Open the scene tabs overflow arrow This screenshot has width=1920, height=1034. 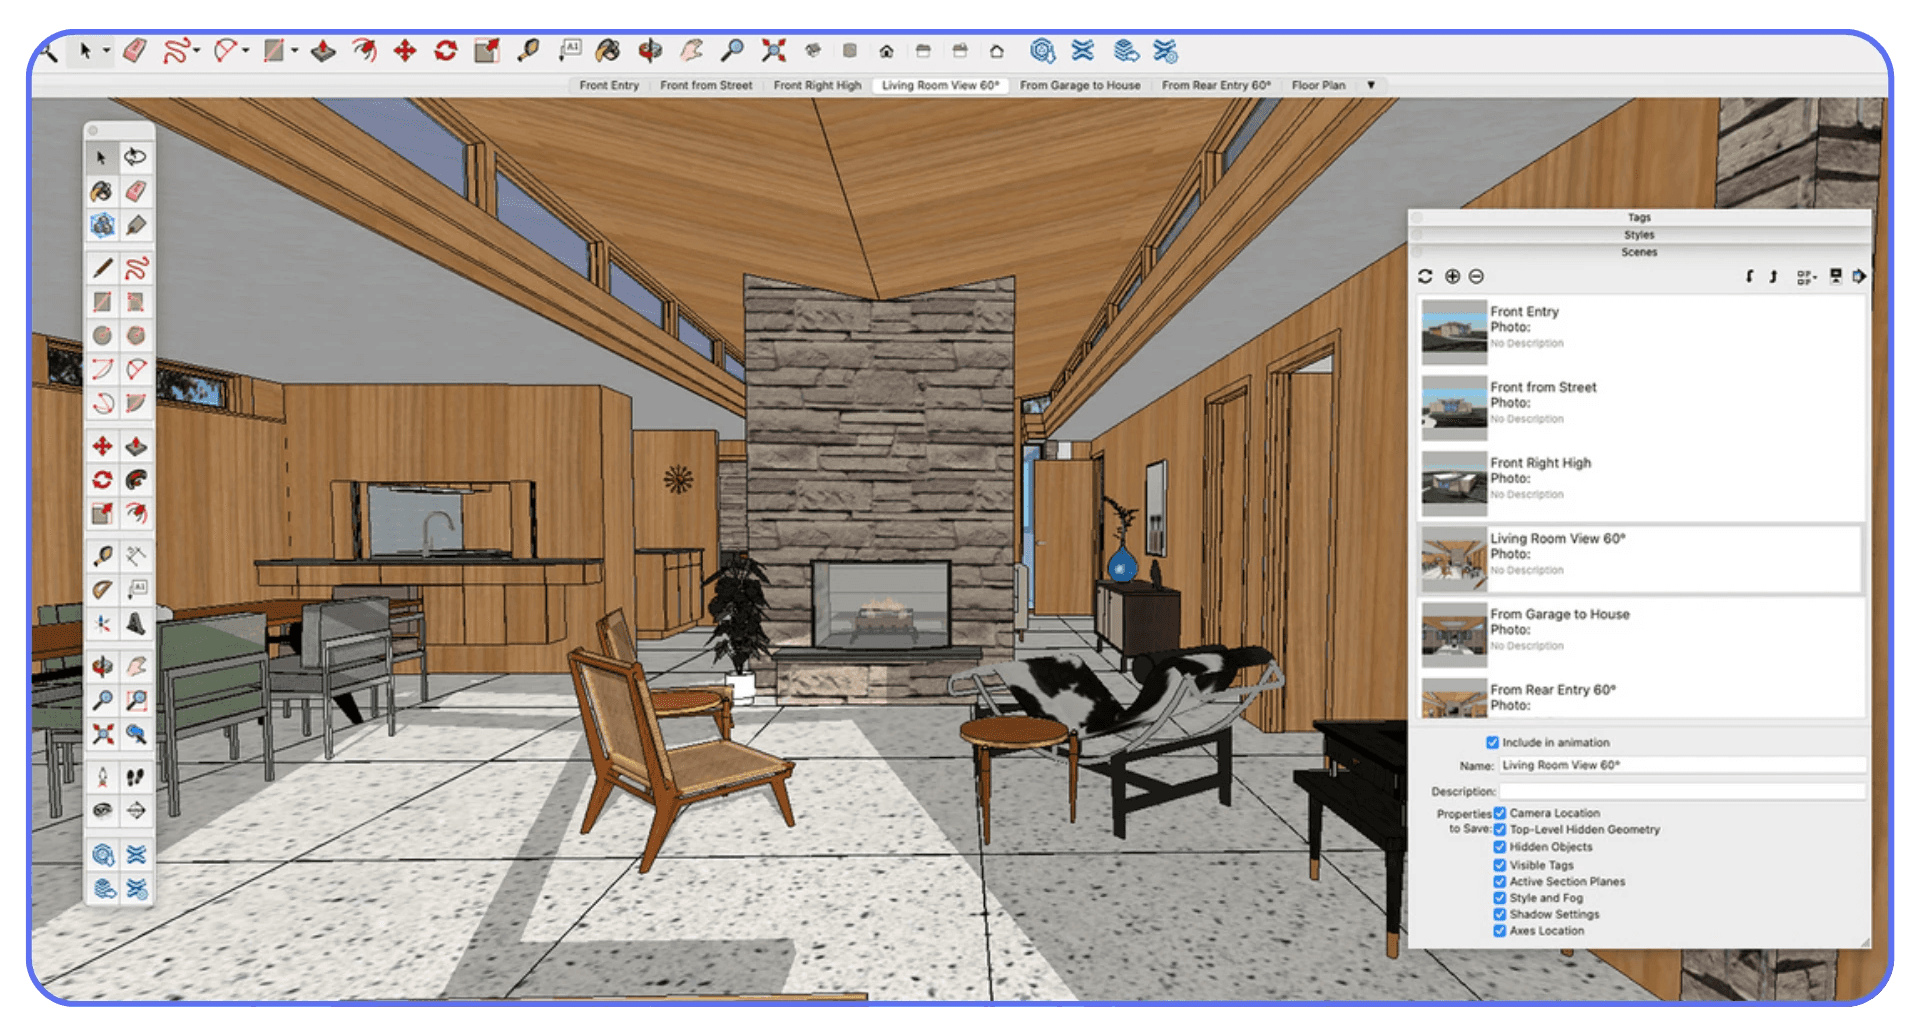coord(1371,85)
